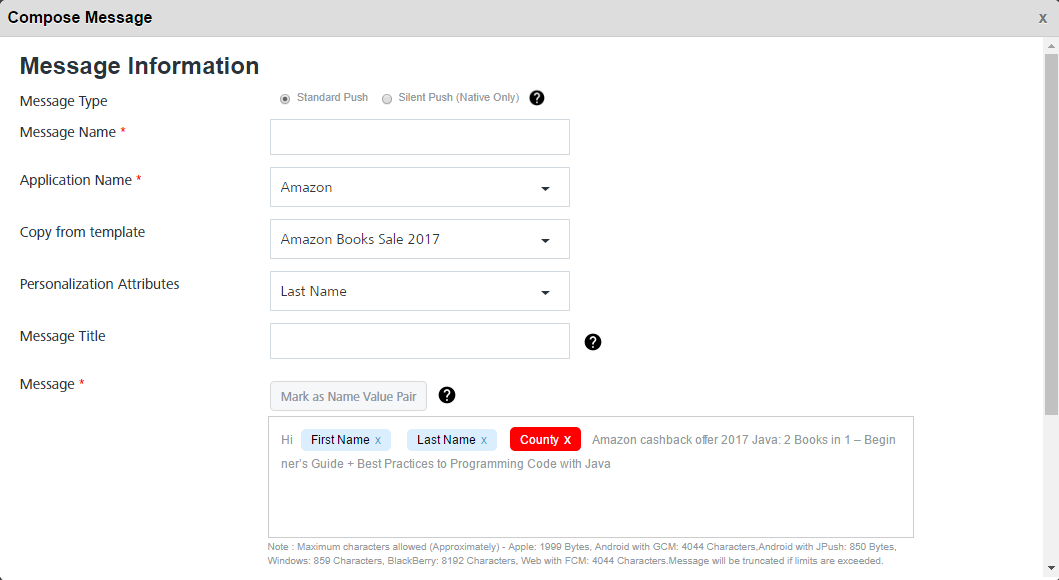This screenshot has height=580, width=1059.
Task: Click the scrollbar up arrow
Action: [1051, 46]
